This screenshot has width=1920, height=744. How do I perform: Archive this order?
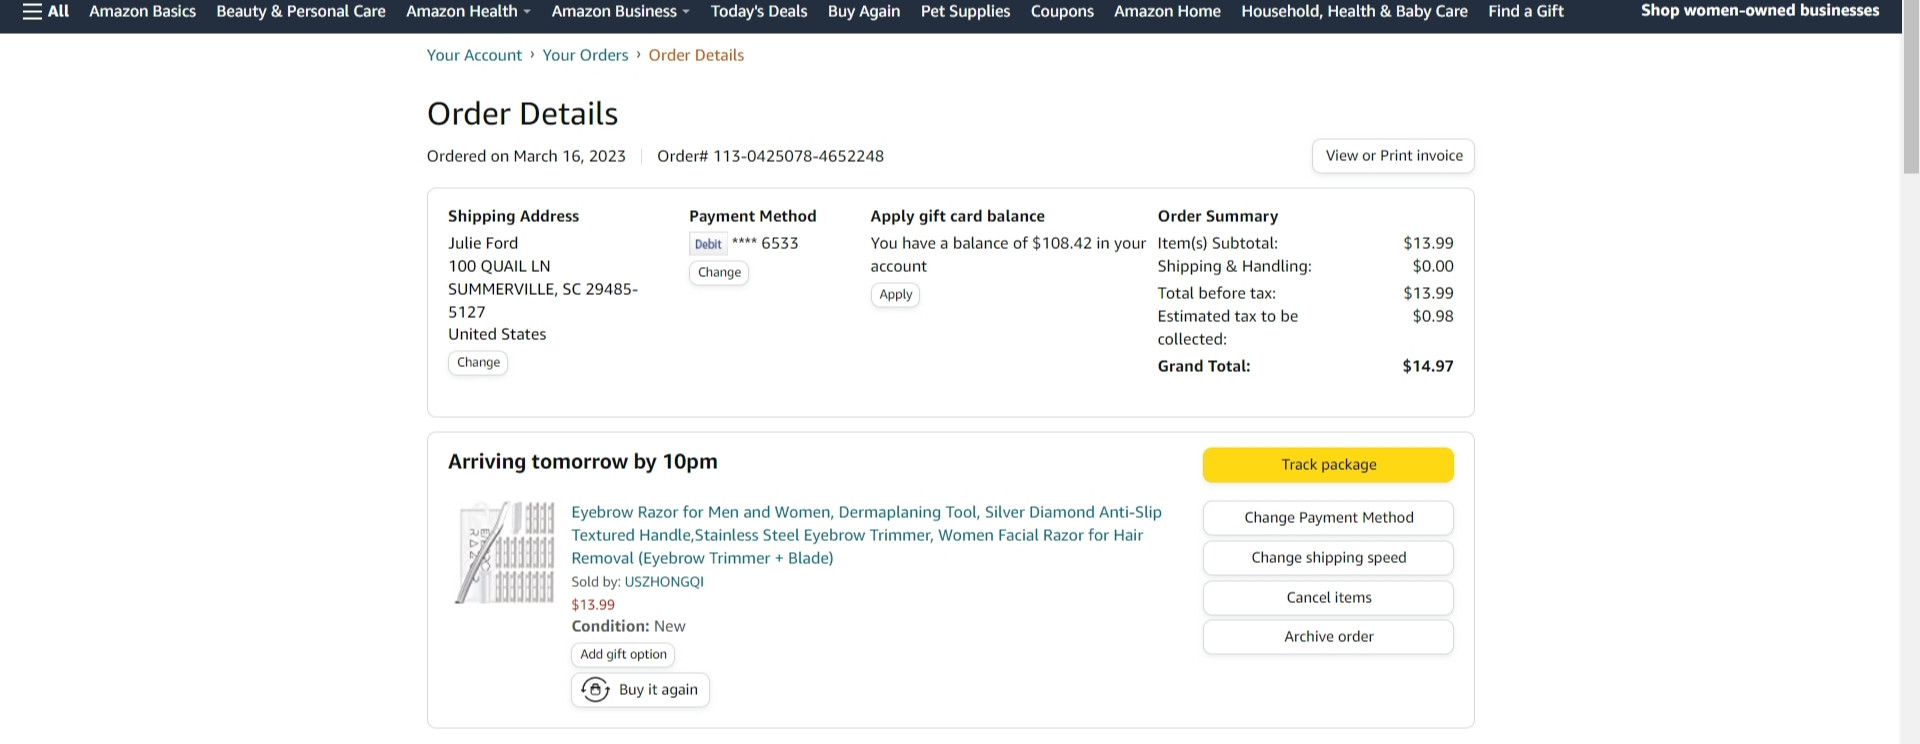1328,637
